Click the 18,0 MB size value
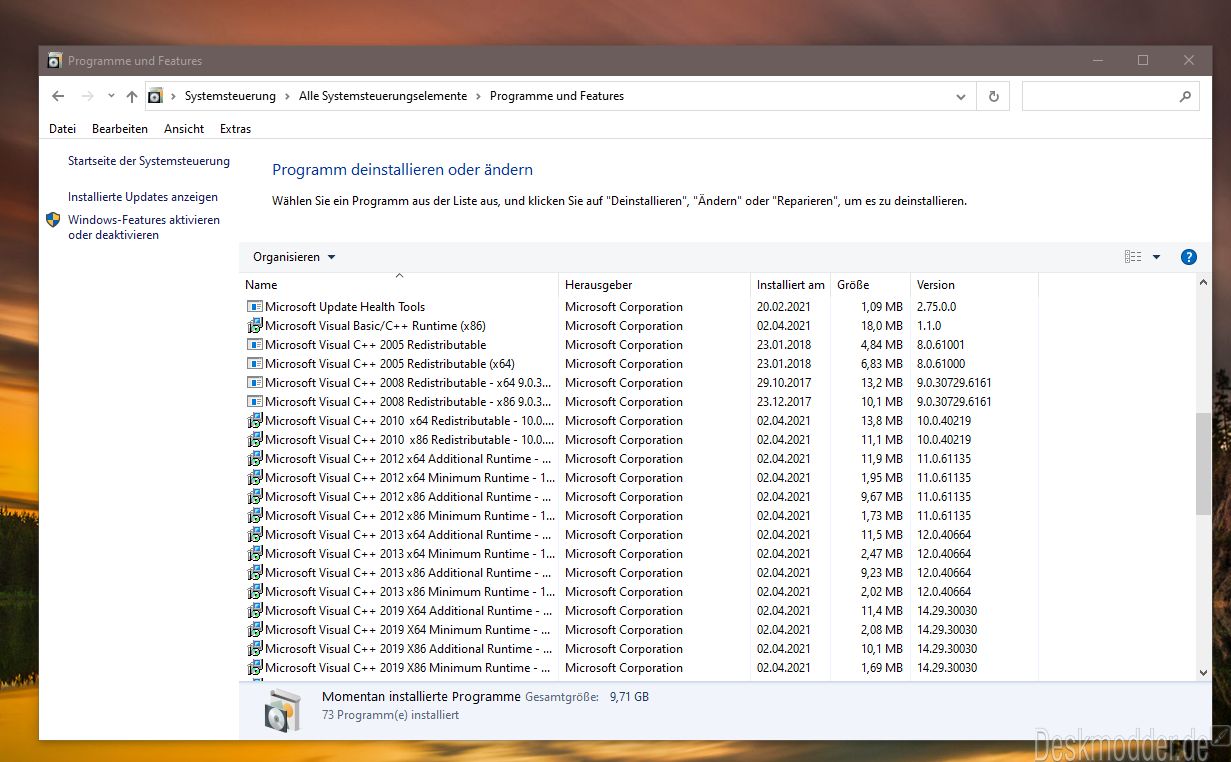1231x762 pixels. (881, 326)
